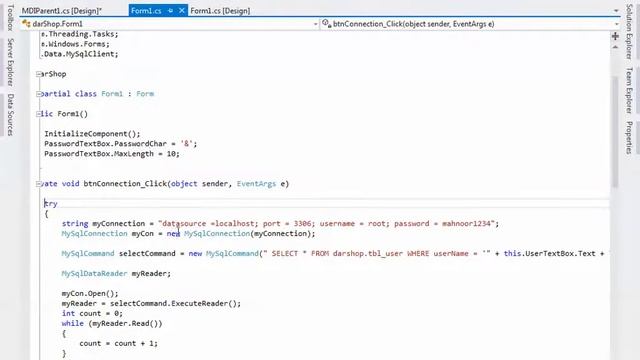Open the darShop.Form1 class dropdown
The image size is (640, 360).
315,24
